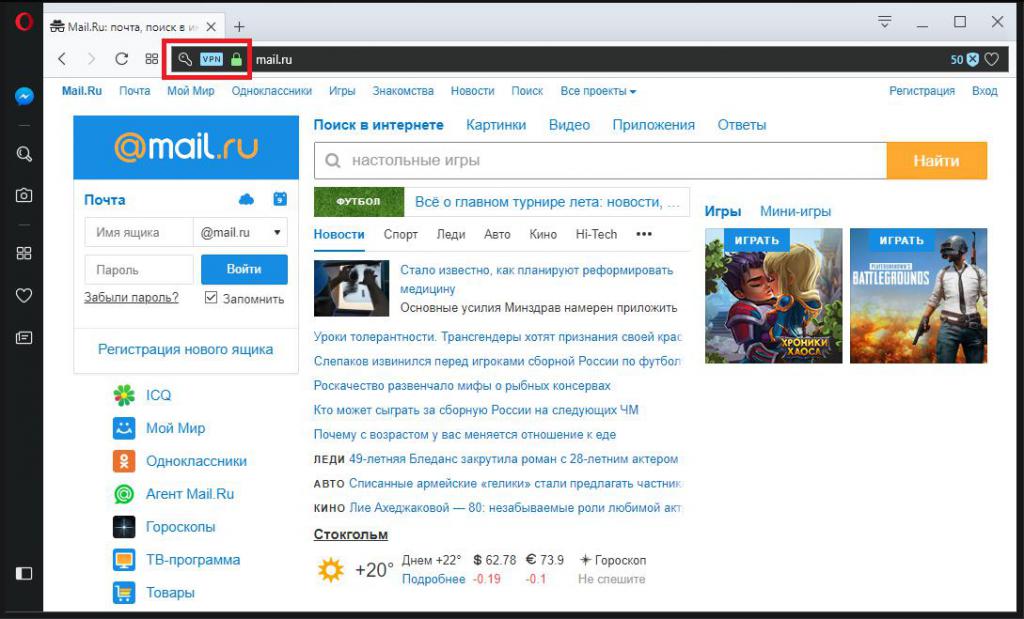Toggle the VPN badge
This screenshot has height=619, width=1024.
[x=212, y=59]
